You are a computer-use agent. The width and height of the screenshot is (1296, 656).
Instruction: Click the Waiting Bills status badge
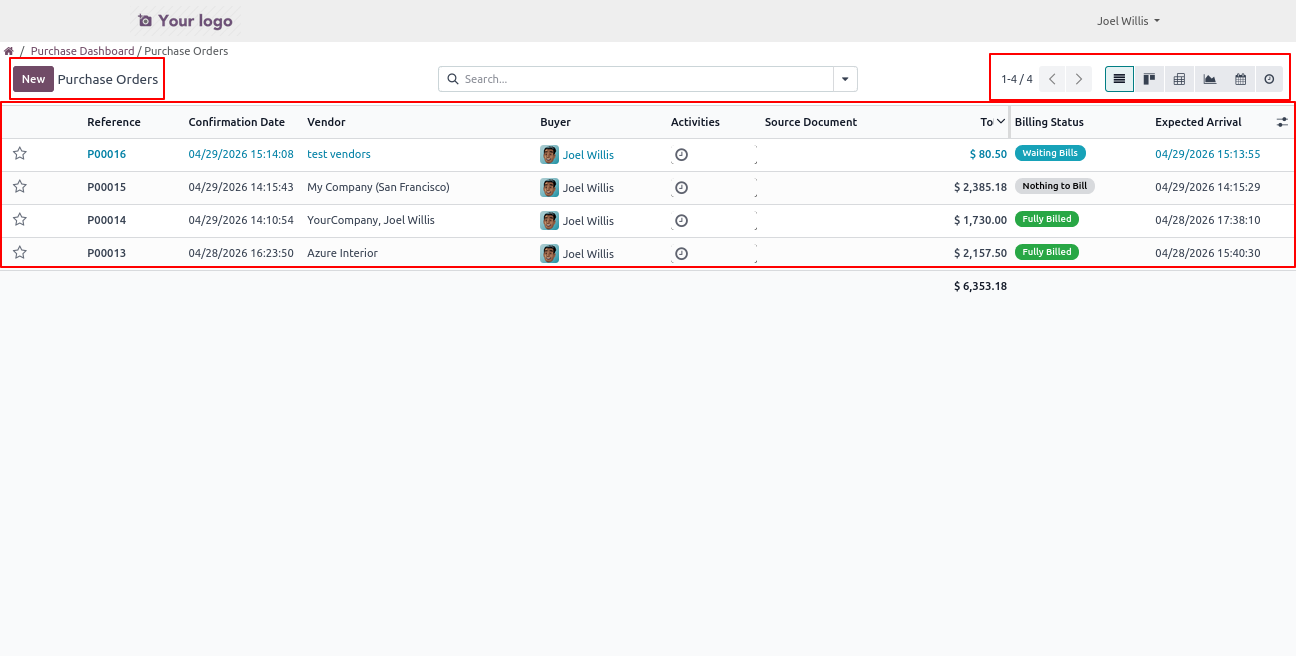tap(1049, 154)
